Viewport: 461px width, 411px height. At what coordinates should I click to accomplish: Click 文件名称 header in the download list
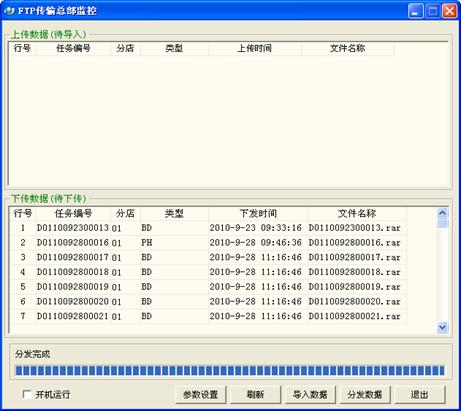click(357, 213)
